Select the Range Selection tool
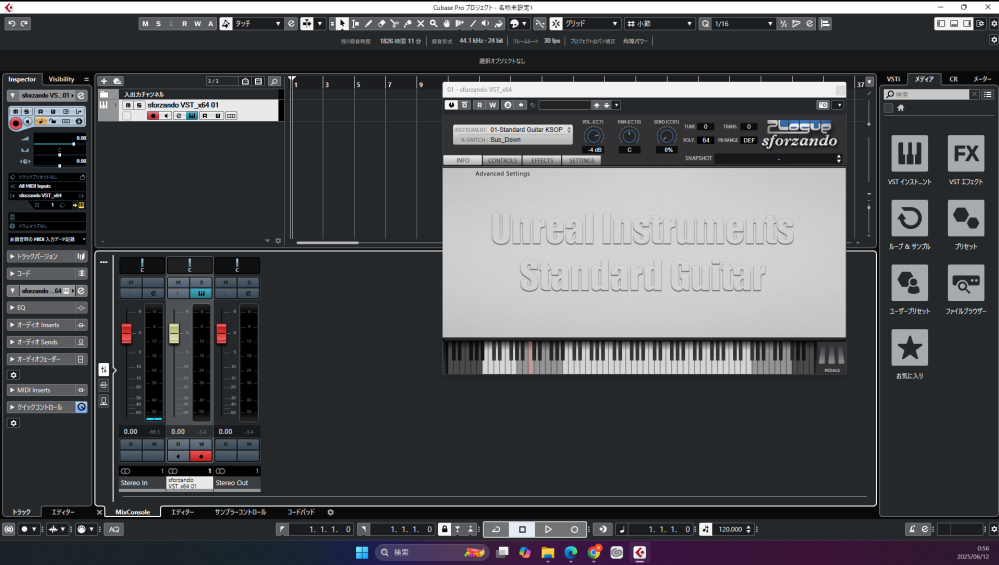The height and width of the screenshot is (565, 999). (x=356, y=24)
